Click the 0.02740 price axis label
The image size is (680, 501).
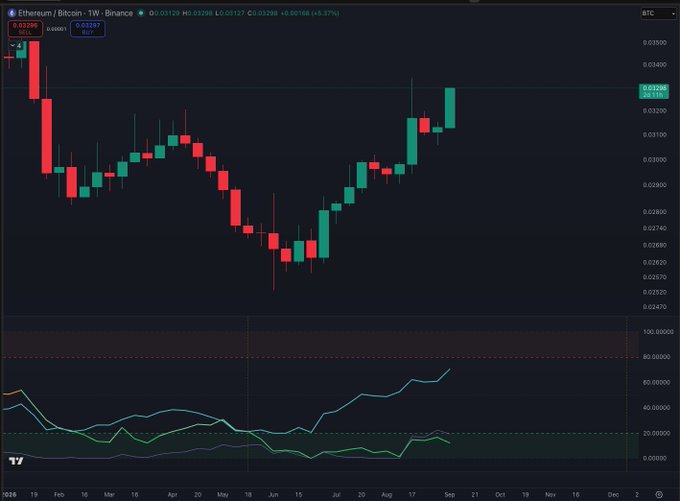654,228
